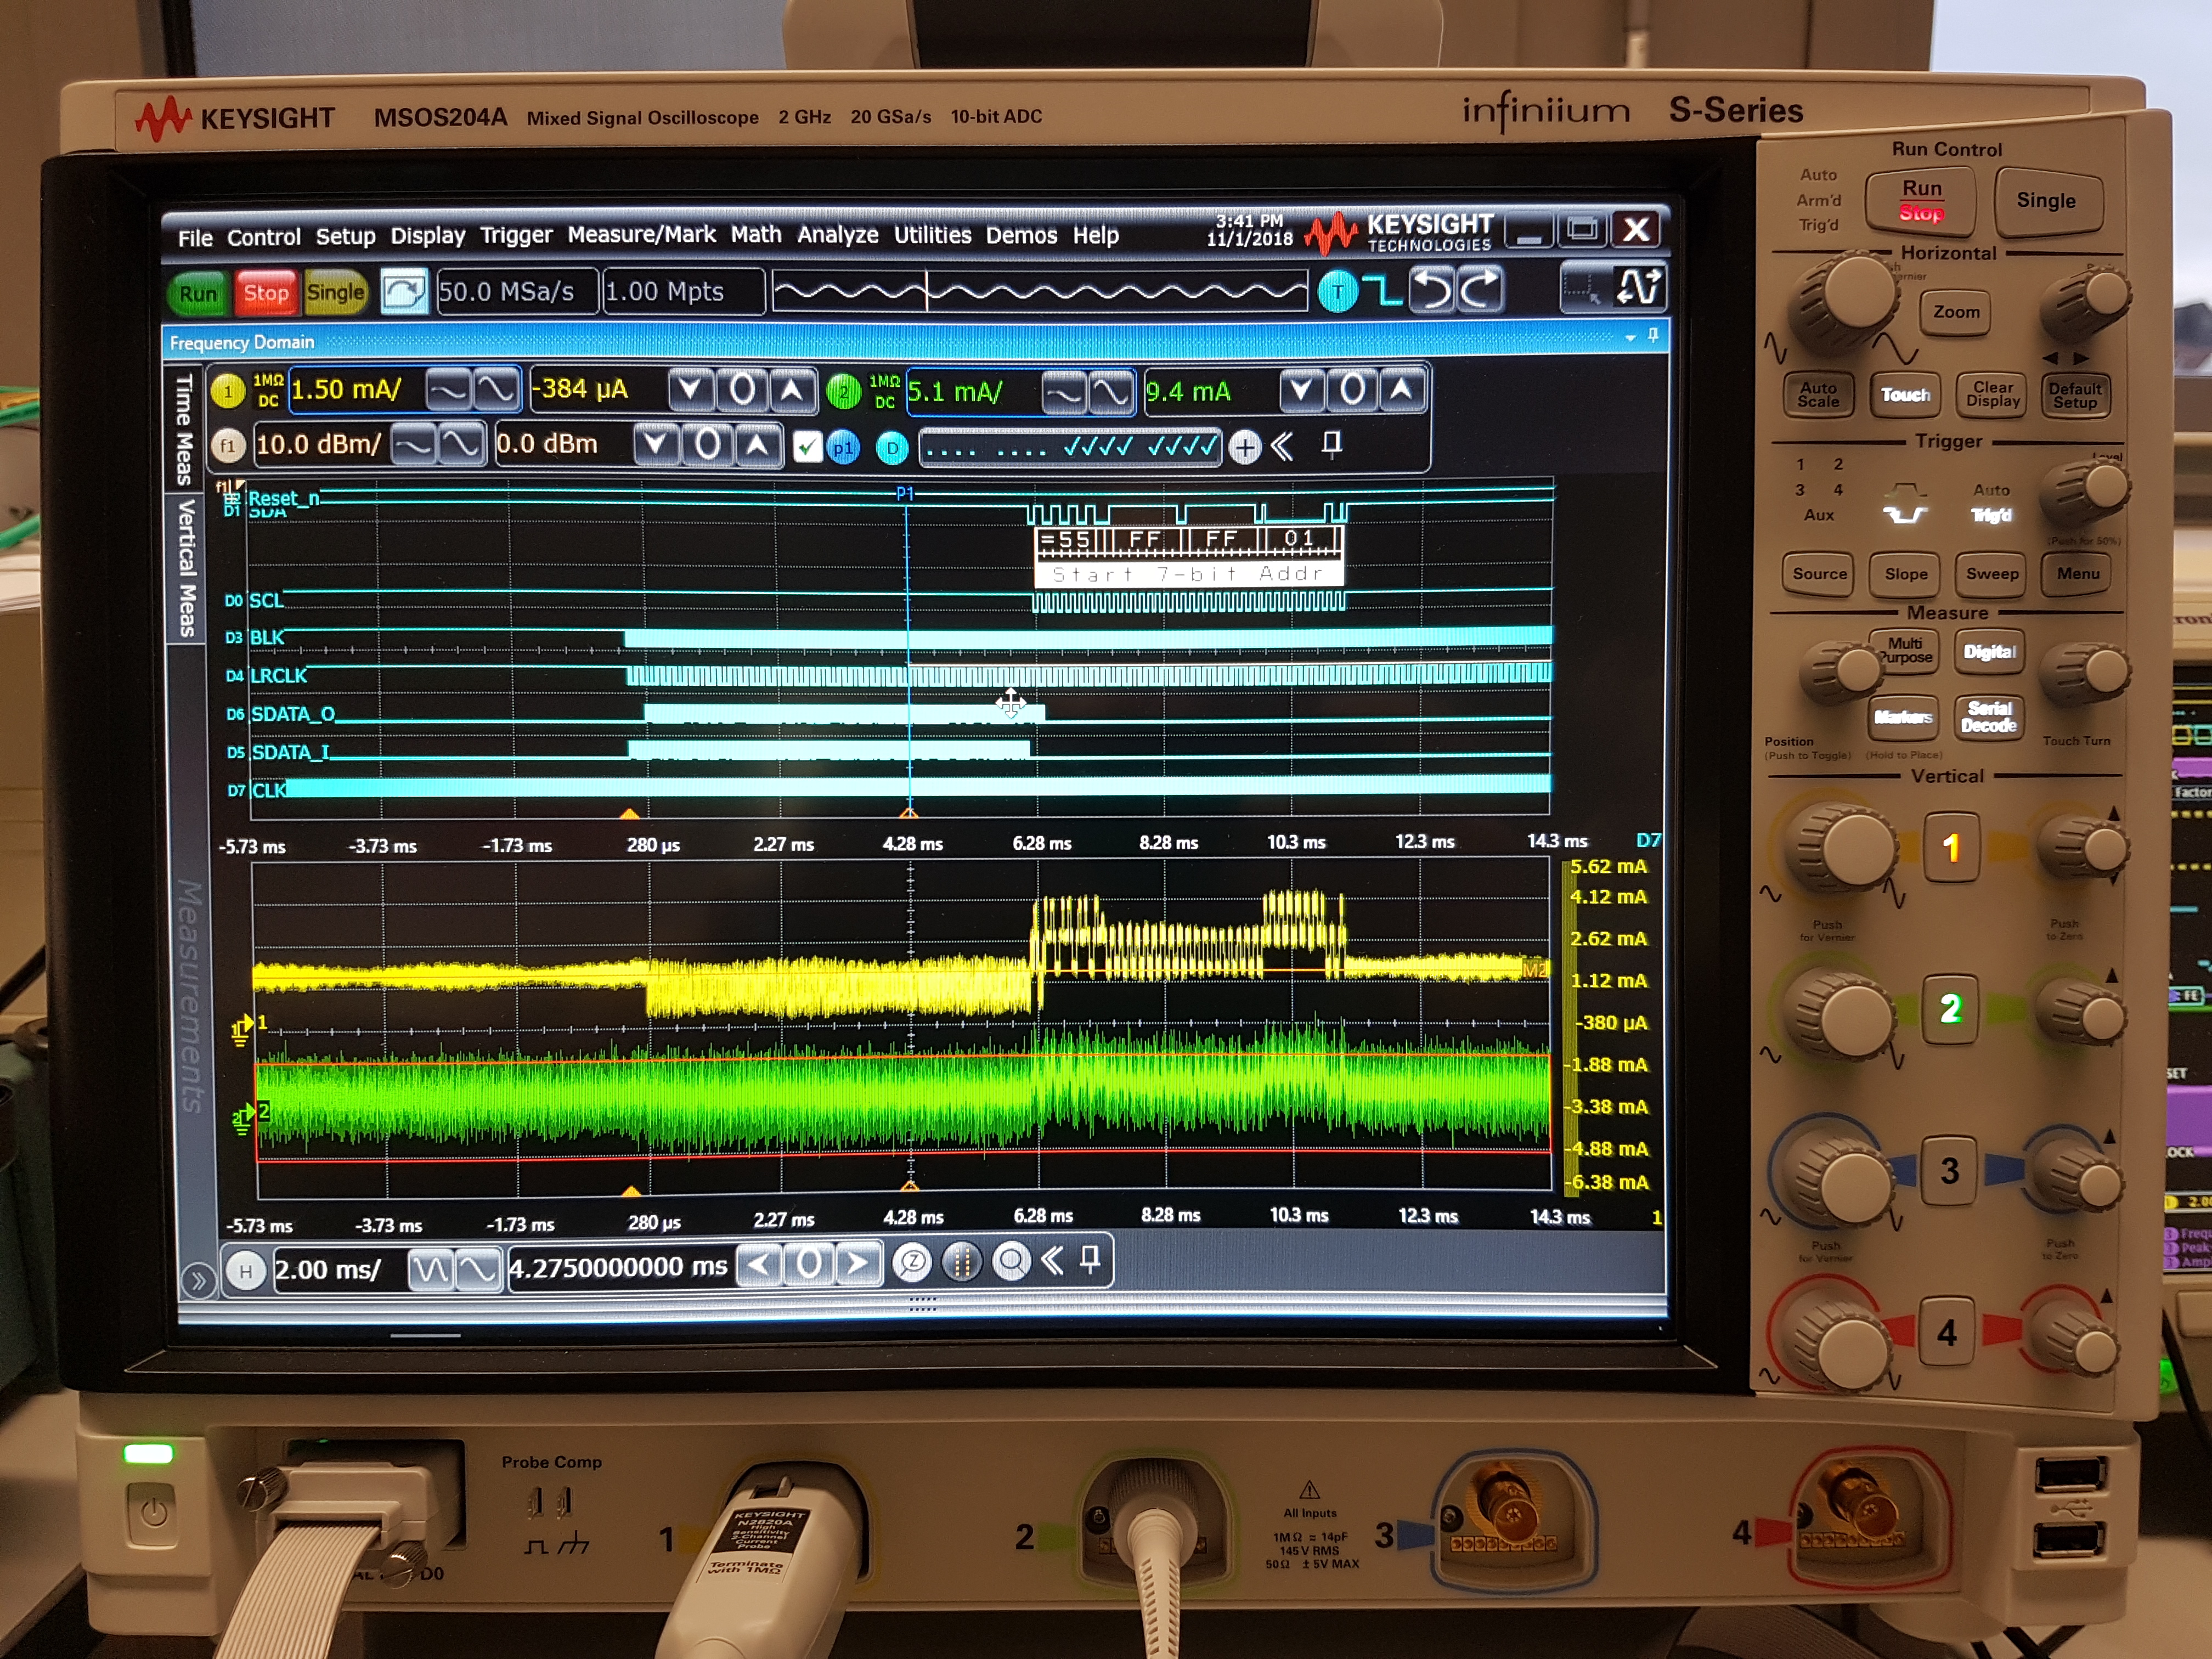The height and width of the screenshot is (1659, 2212).
Task: Move horizontal position right arrow
Action: tap(858, 1264)
